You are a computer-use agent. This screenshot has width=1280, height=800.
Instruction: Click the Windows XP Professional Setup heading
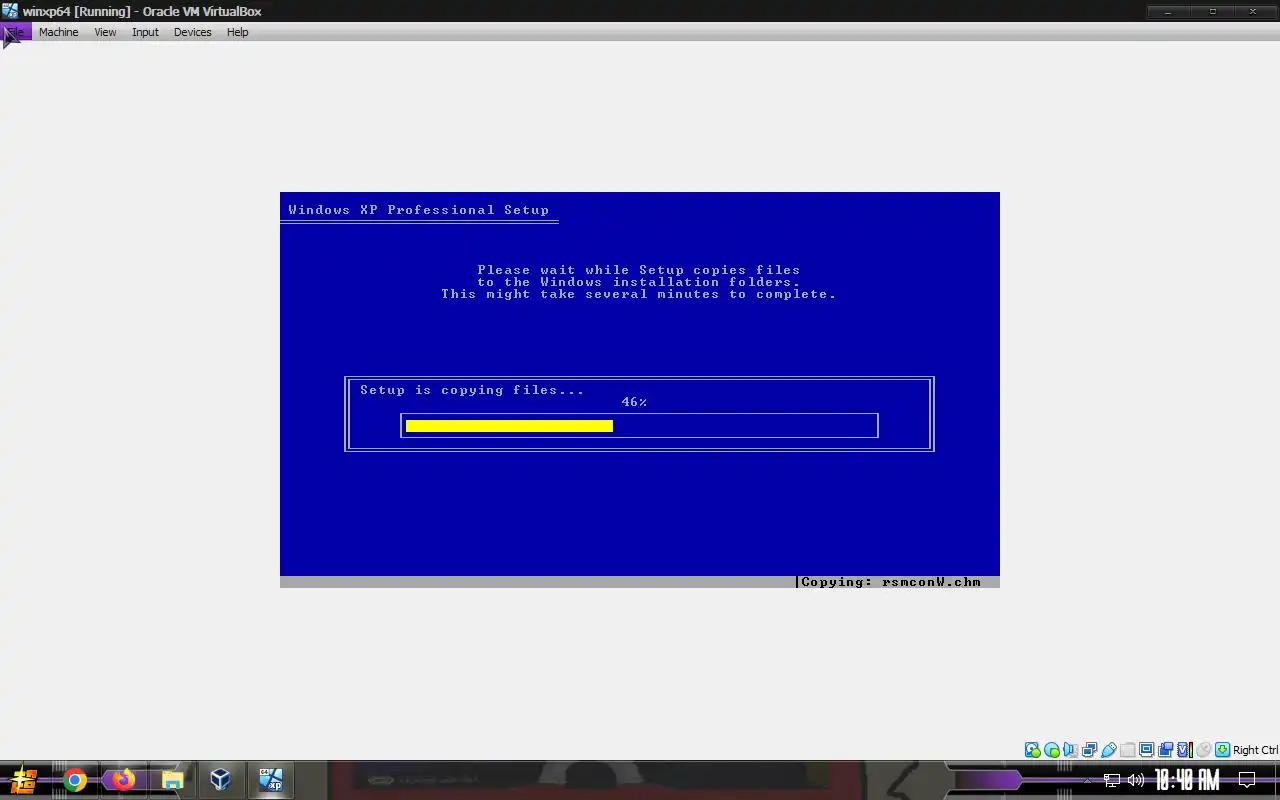click(418, 210)
